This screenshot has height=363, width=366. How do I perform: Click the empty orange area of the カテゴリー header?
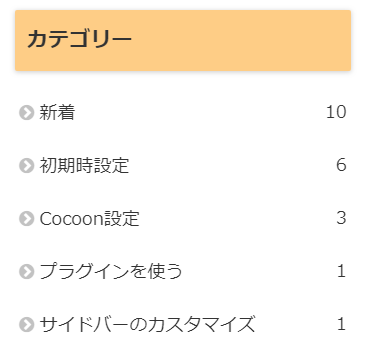[x=240, y=40]
